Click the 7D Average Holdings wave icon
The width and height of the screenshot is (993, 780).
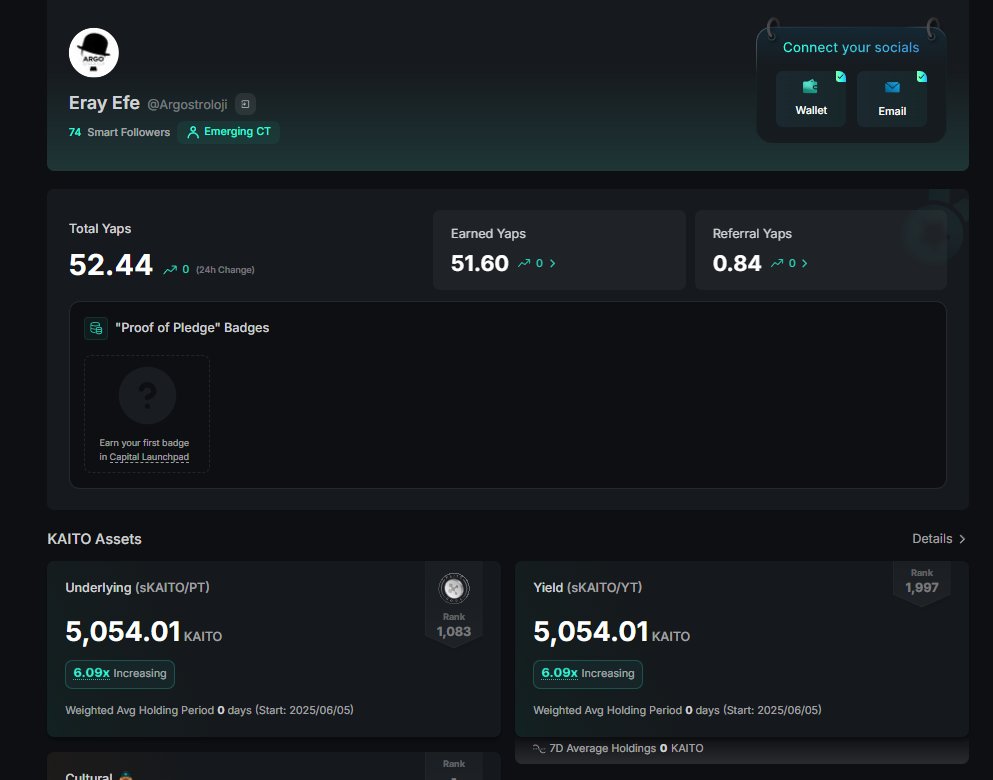[539, 748]
